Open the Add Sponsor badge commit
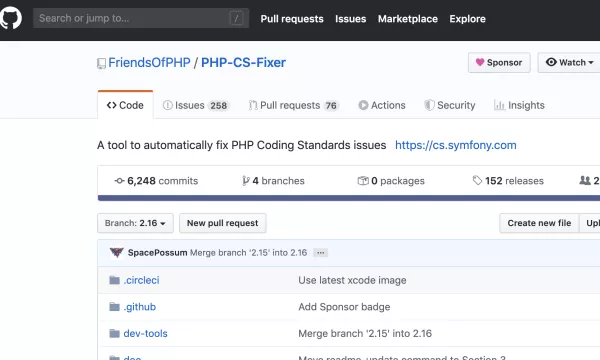The width and height of the screenshot is (600, 360). click(344, 307)
